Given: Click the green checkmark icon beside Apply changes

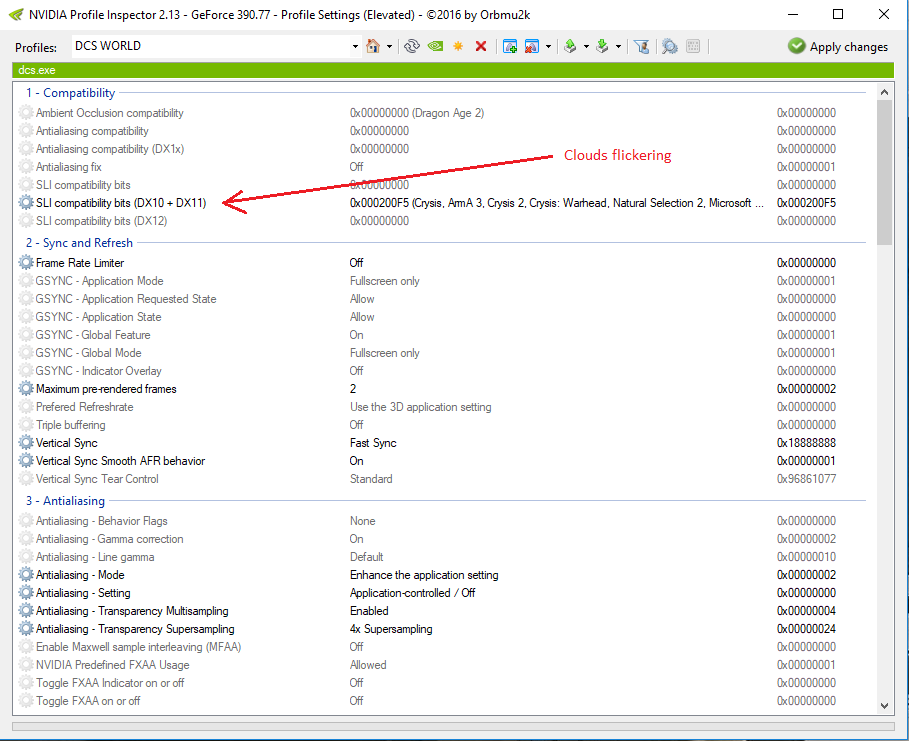Looking at the screenshot, I should click(x=797, y=46).
